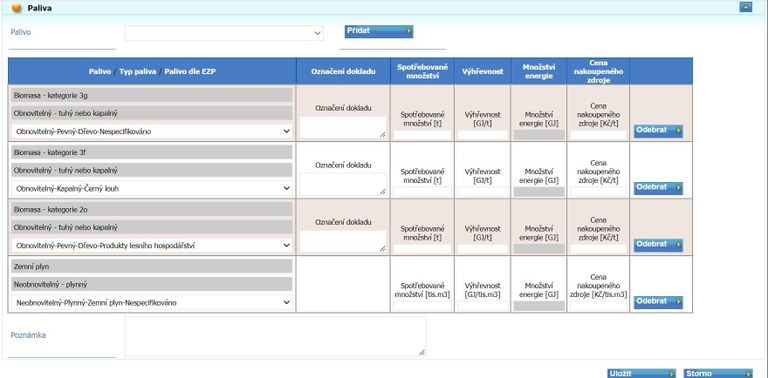Open the Neobnovitelný-Plynný-Zemní plyn dropdown
768x378 pixels.
coord(152,303)
